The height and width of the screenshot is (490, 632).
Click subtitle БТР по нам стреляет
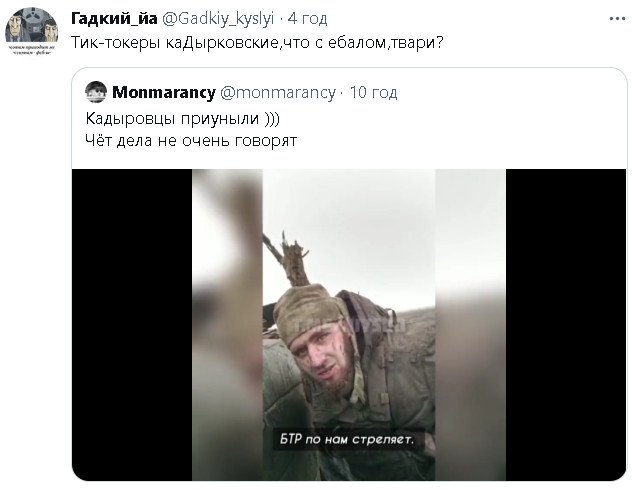click(347, 438)
